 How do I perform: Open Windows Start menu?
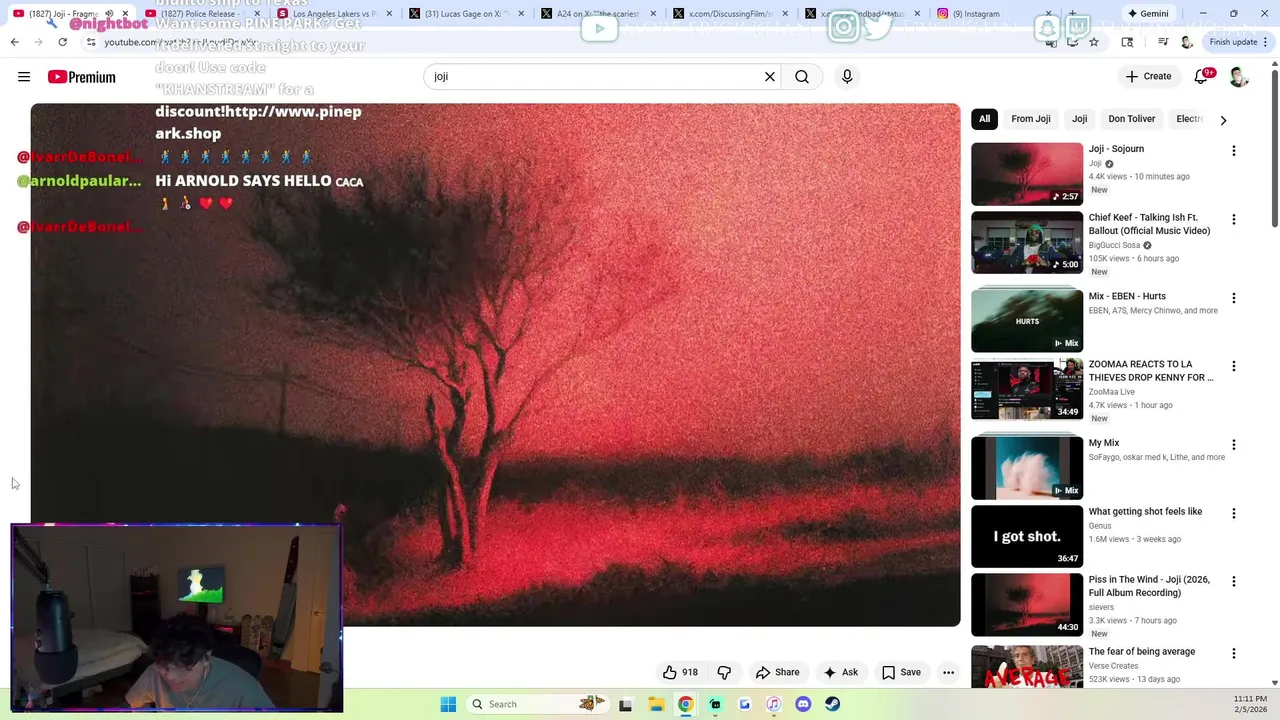pyautogui.click(x=448, y=704)
